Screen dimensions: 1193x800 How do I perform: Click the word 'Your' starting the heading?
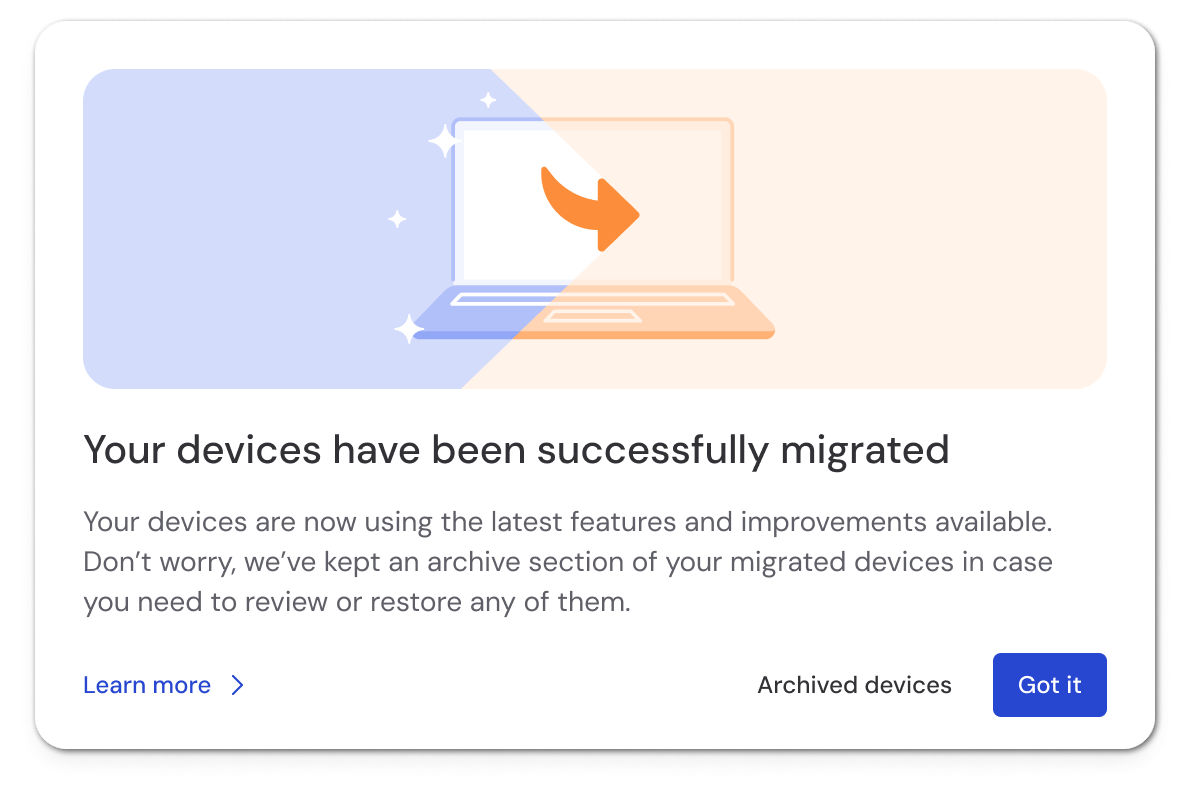pos(122,450)
